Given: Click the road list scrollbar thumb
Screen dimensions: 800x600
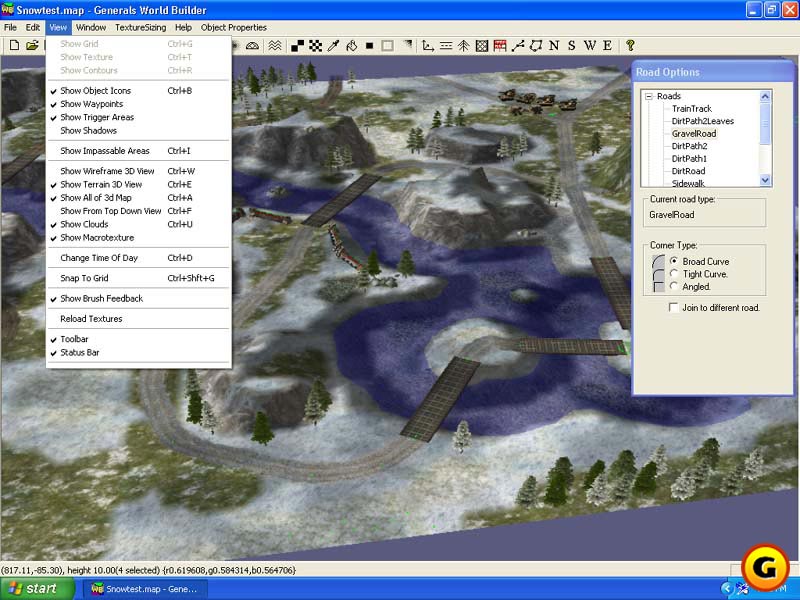Looking at the screenshot, I should [x=765, y=124].
